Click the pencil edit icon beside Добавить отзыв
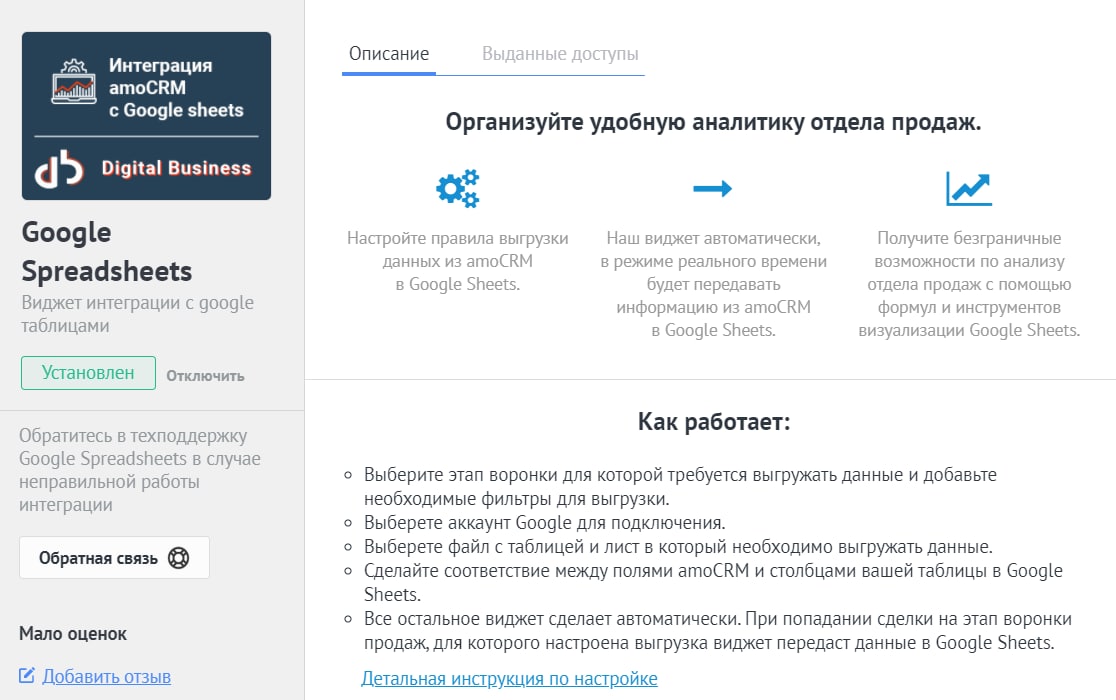1116x700 pixels. 26,675
